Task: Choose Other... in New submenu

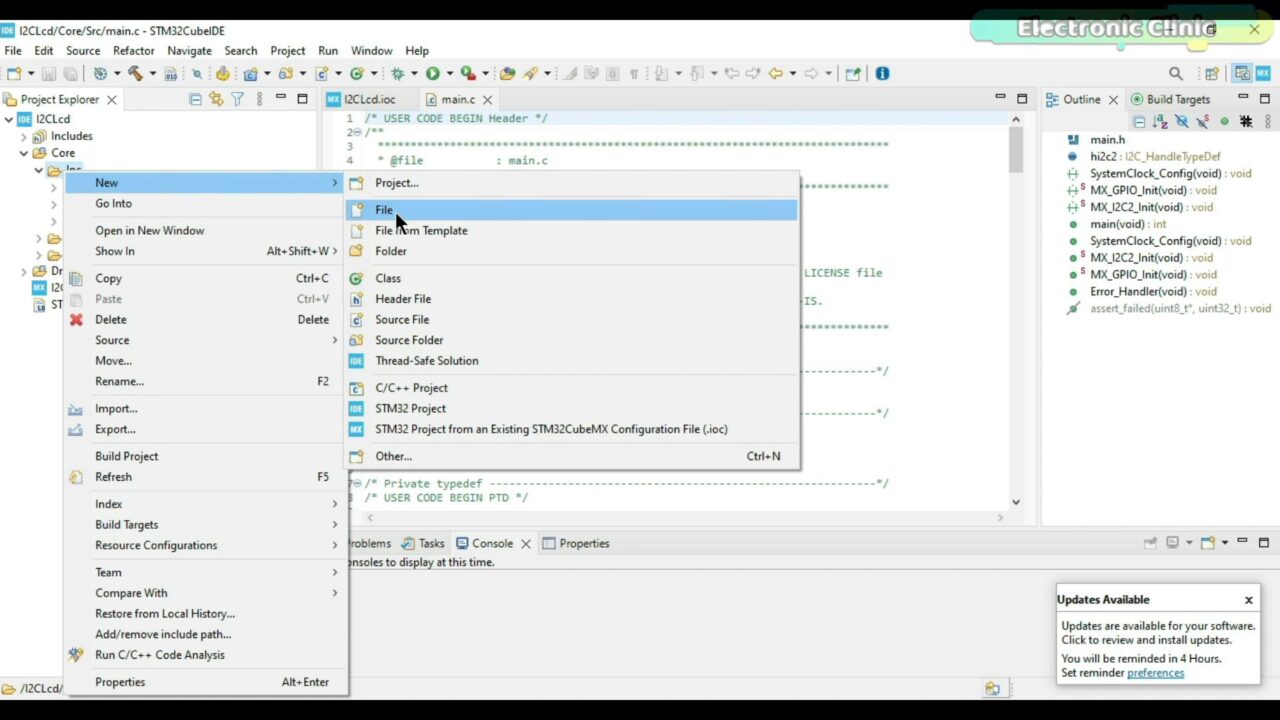Action: (x=572, y=456)
